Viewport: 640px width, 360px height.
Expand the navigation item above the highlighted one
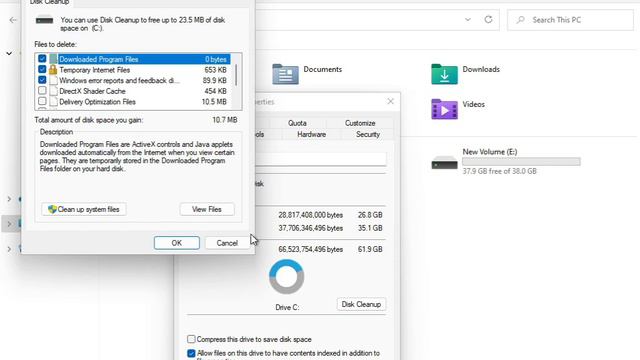(x=9, y=199)
